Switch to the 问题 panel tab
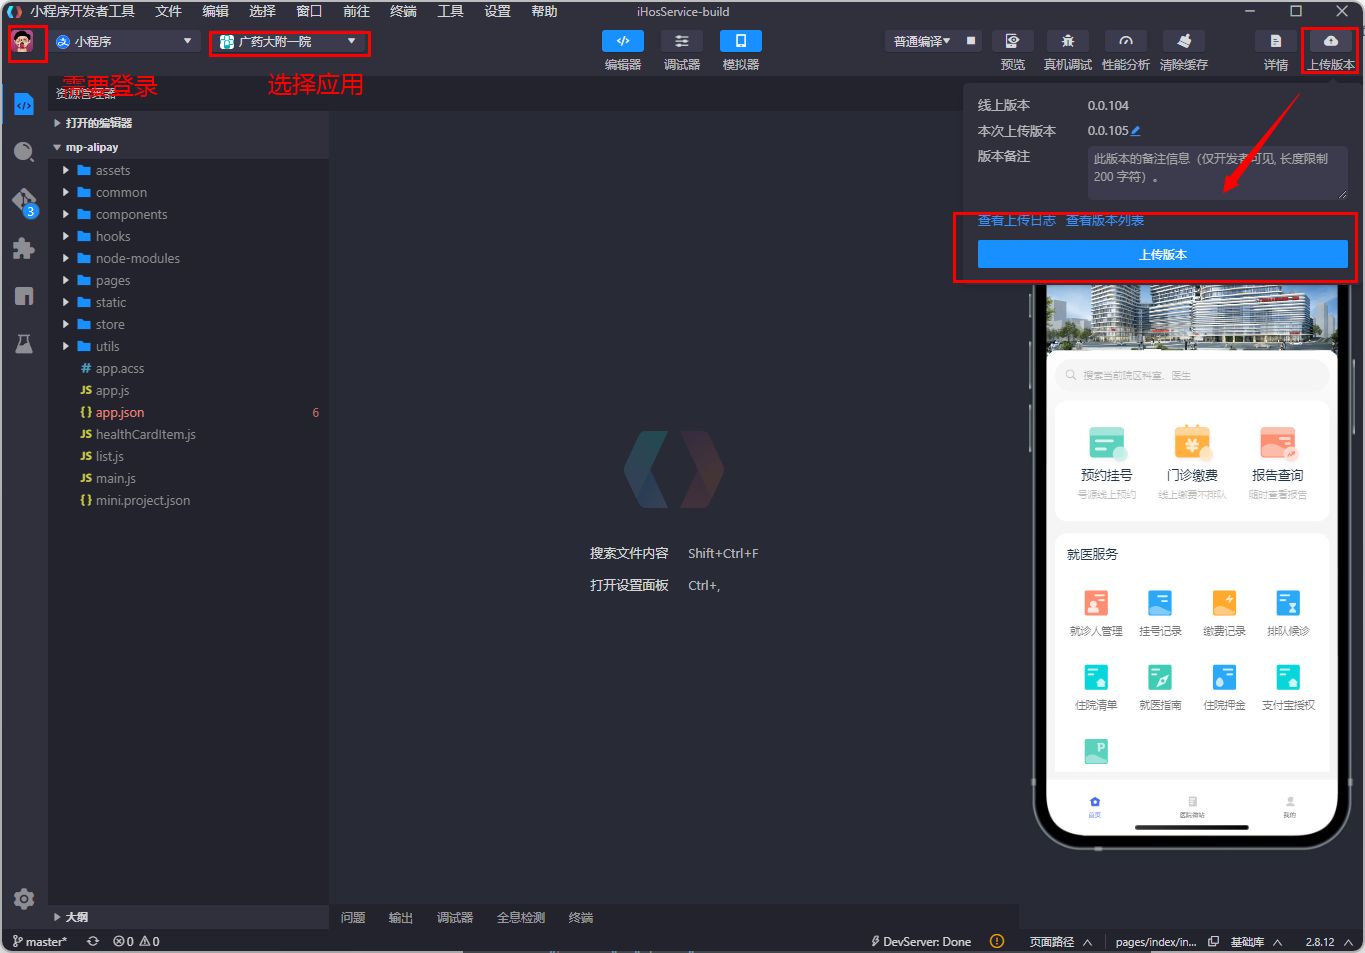Screen dimensions: 1365x953 click(353, 917)
